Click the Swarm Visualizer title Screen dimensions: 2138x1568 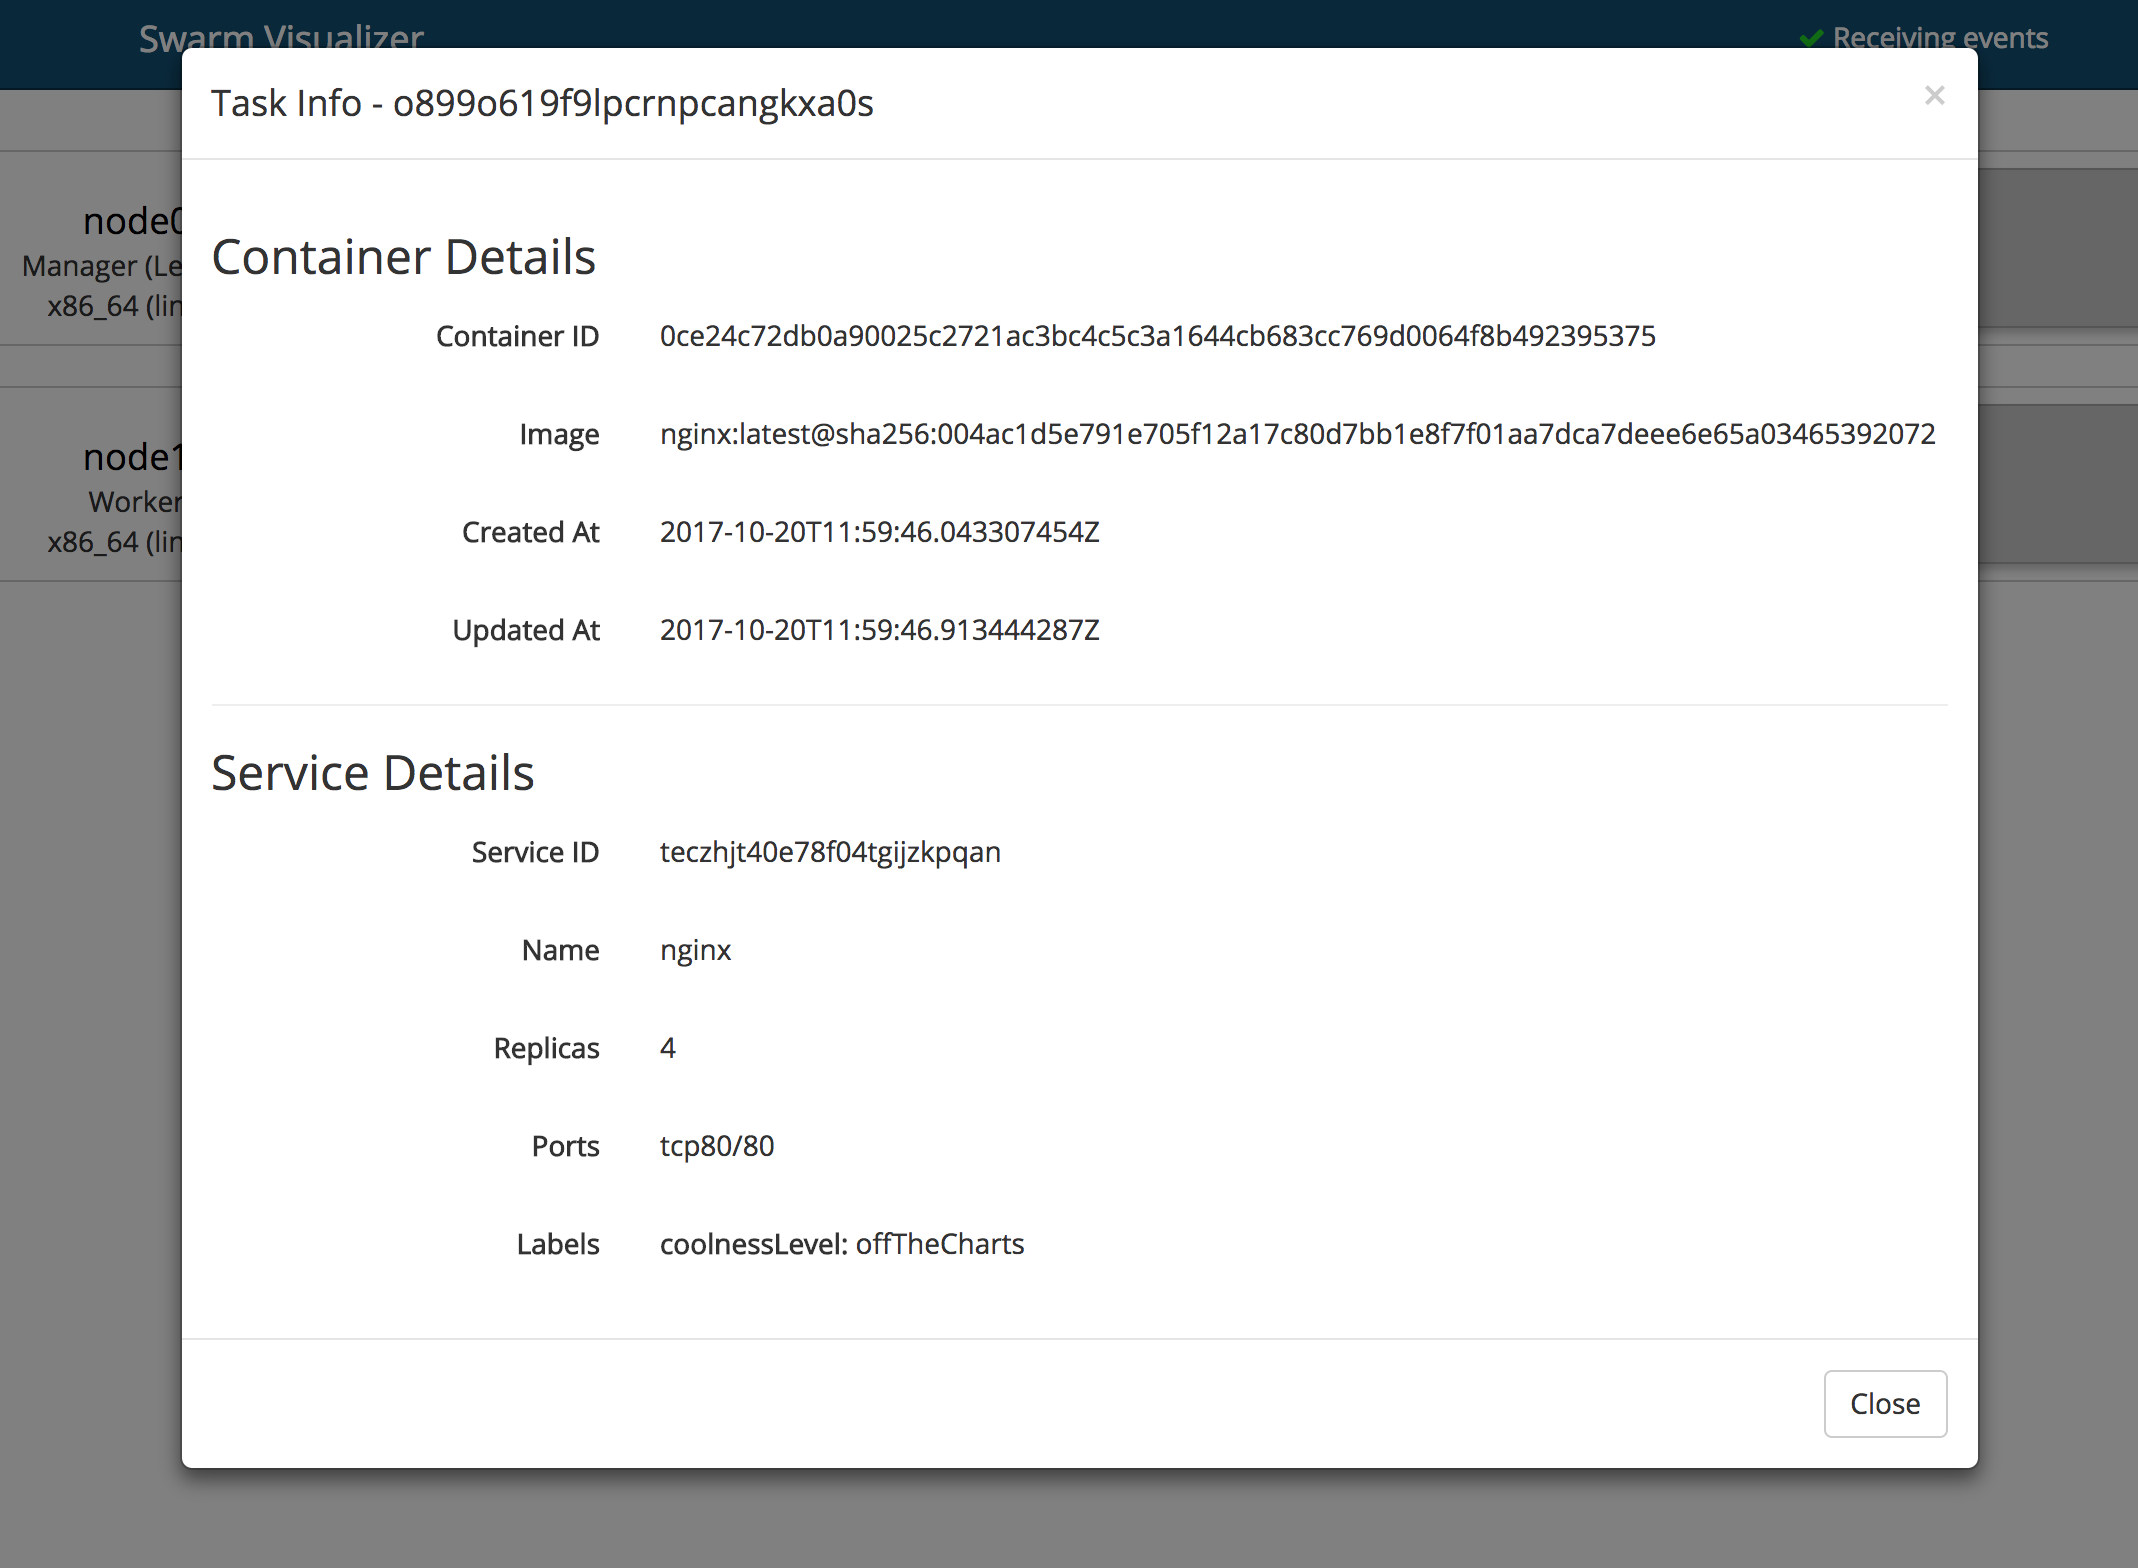click(x=281, y=38)
